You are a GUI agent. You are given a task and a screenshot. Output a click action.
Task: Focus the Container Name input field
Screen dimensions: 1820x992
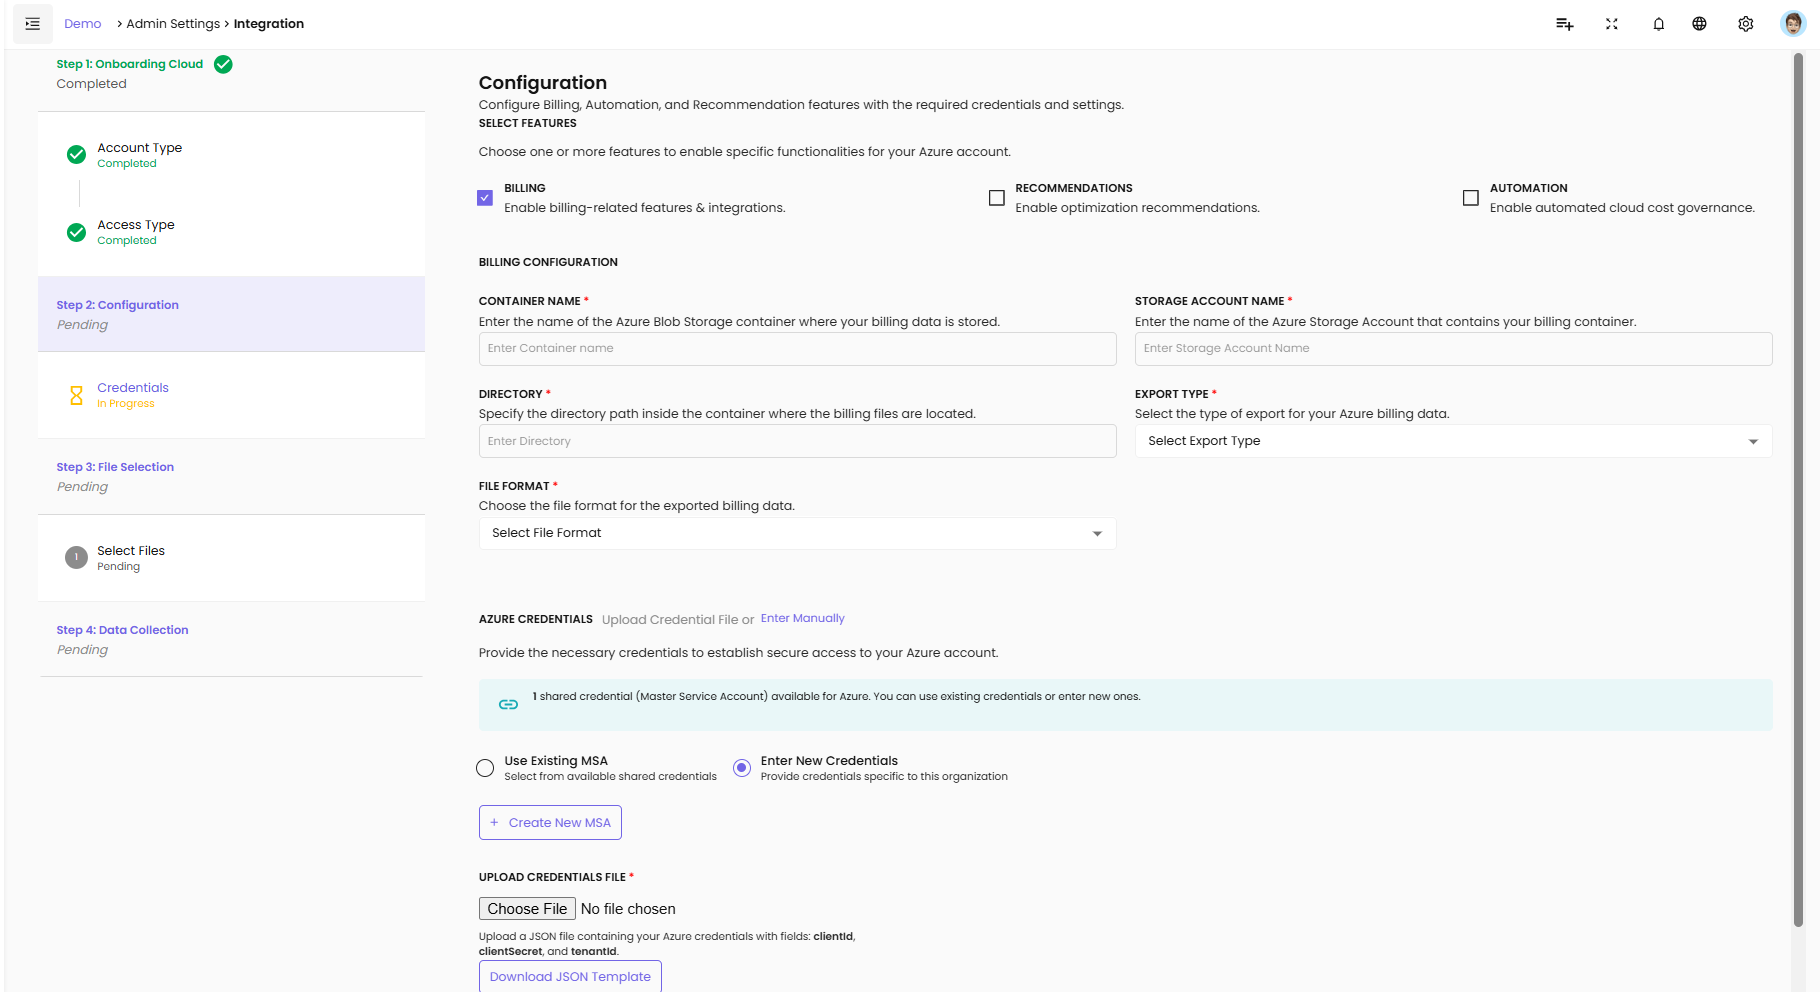(797, 348)
